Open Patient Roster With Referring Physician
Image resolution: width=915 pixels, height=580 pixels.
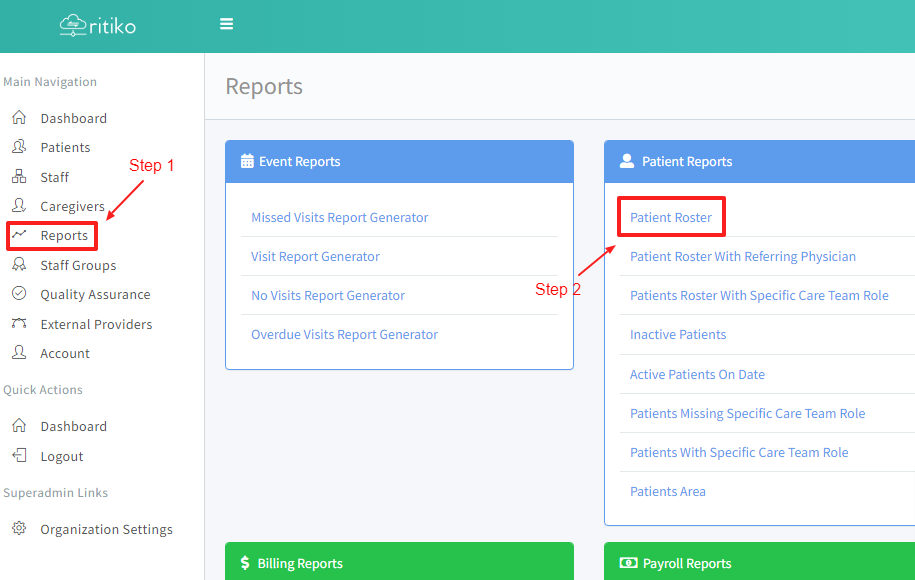(743, 256)
